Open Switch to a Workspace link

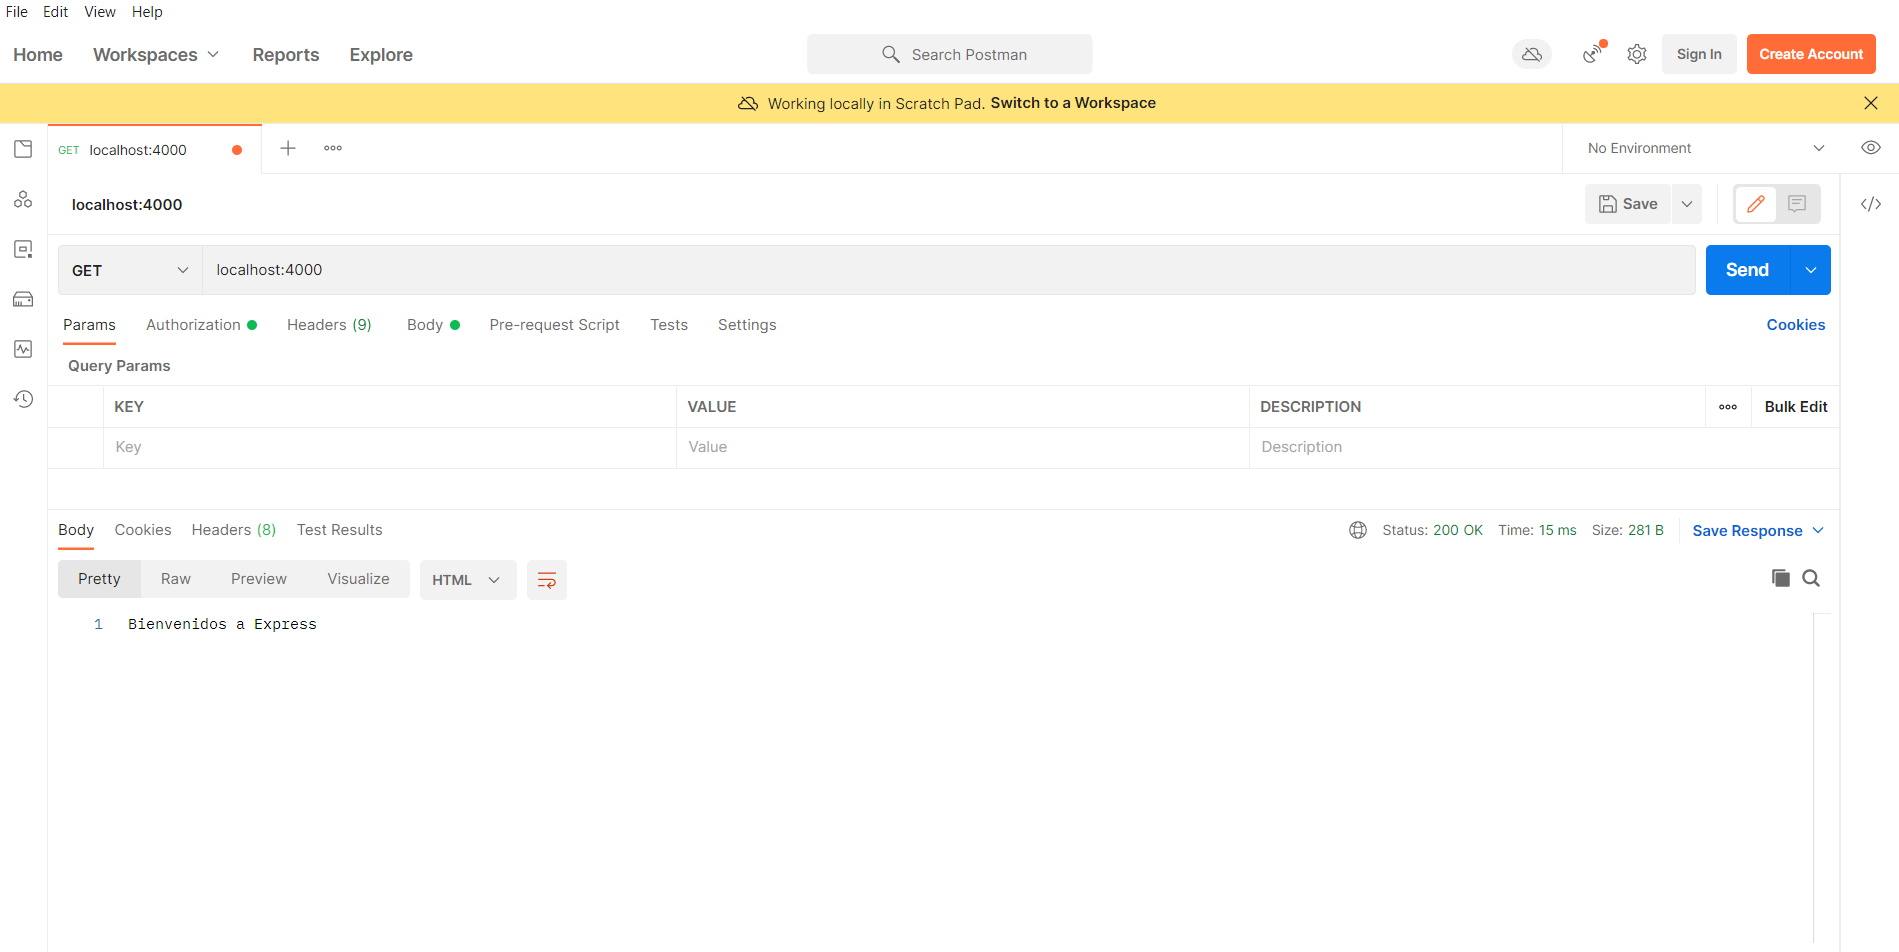(x=1072, y=102)
